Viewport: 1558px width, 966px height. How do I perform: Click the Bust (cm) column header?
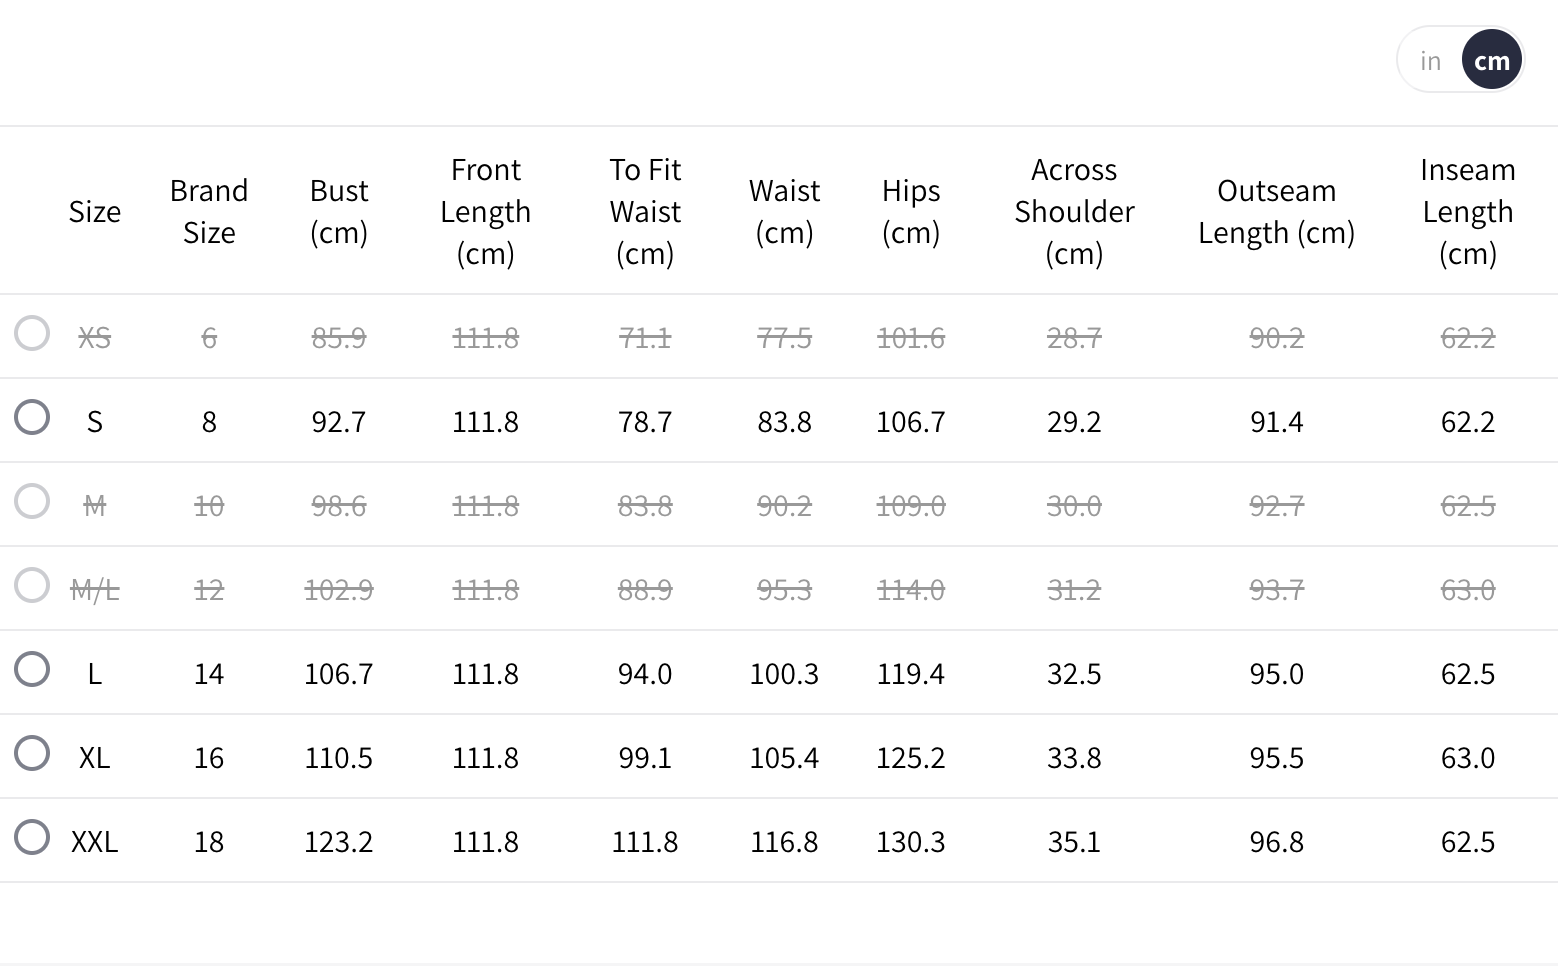(x=339, y=212)
